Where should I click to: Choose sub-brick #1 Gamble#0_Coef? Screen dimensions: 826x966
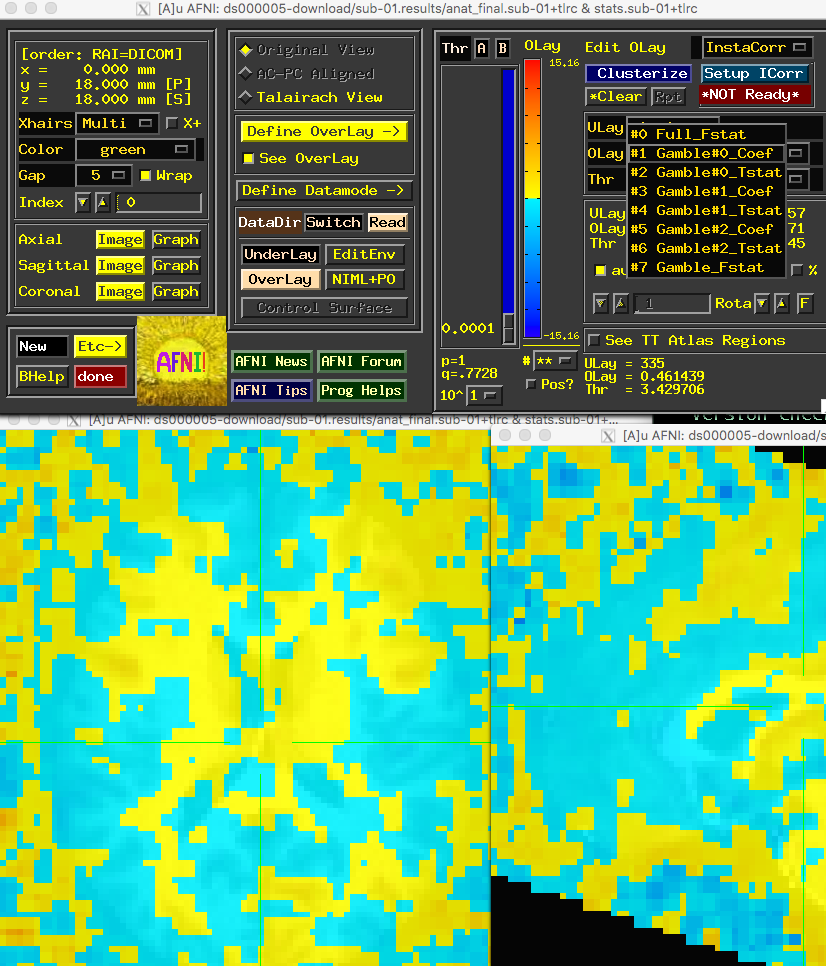pyautogui.click(x=706, y=153)
